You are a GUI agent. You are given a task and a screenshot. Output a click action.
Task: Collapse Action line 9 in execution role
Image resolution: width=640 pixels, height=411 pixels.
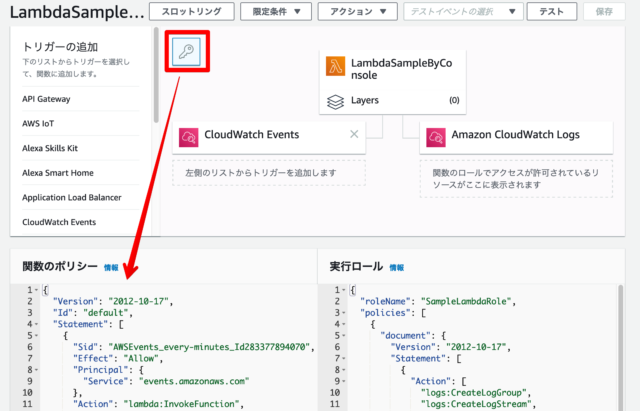[x=343, y=381]
